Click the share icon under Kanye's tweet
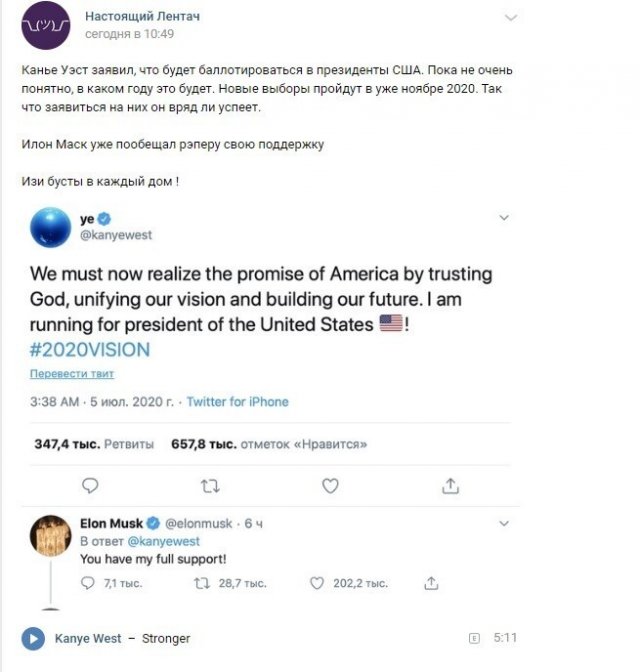 point(451,486)
